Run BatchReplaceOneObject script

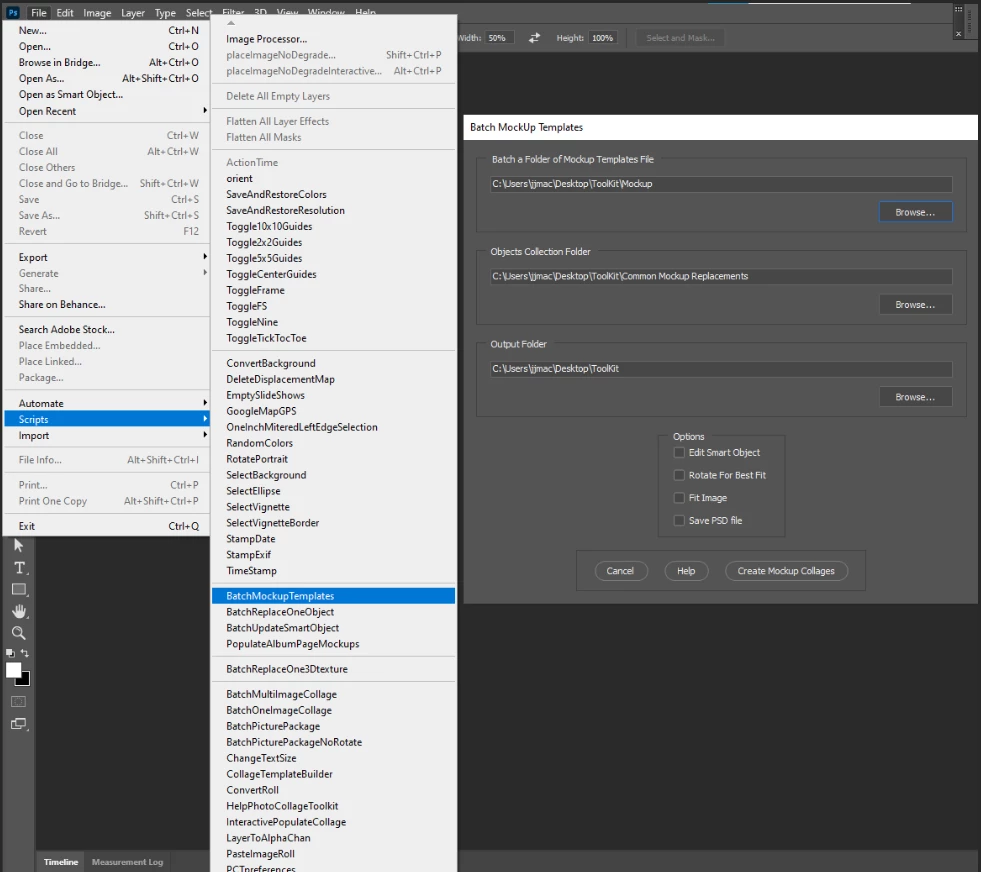333,612
